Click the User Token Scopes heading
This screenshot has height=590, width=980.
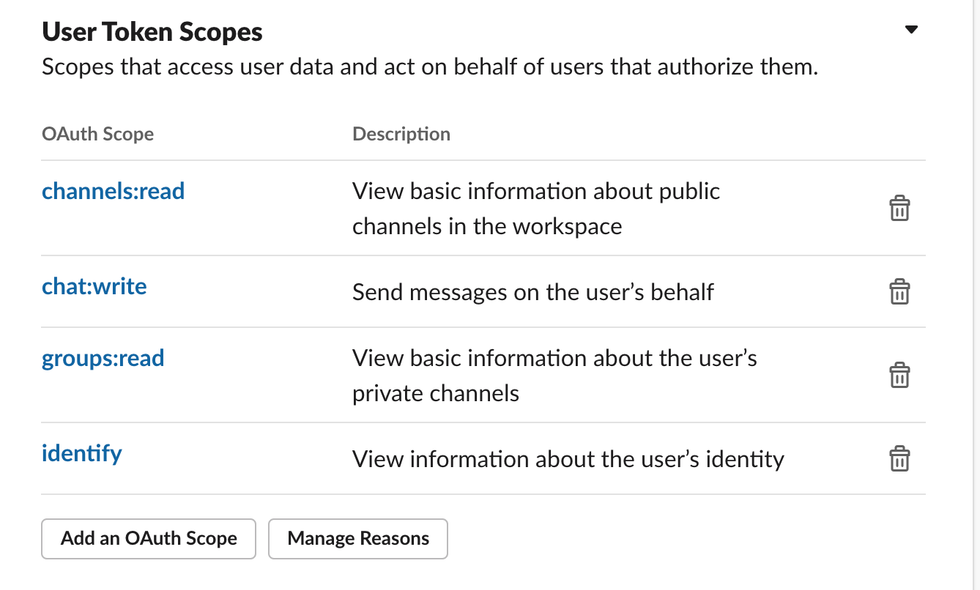click(152, 32)
